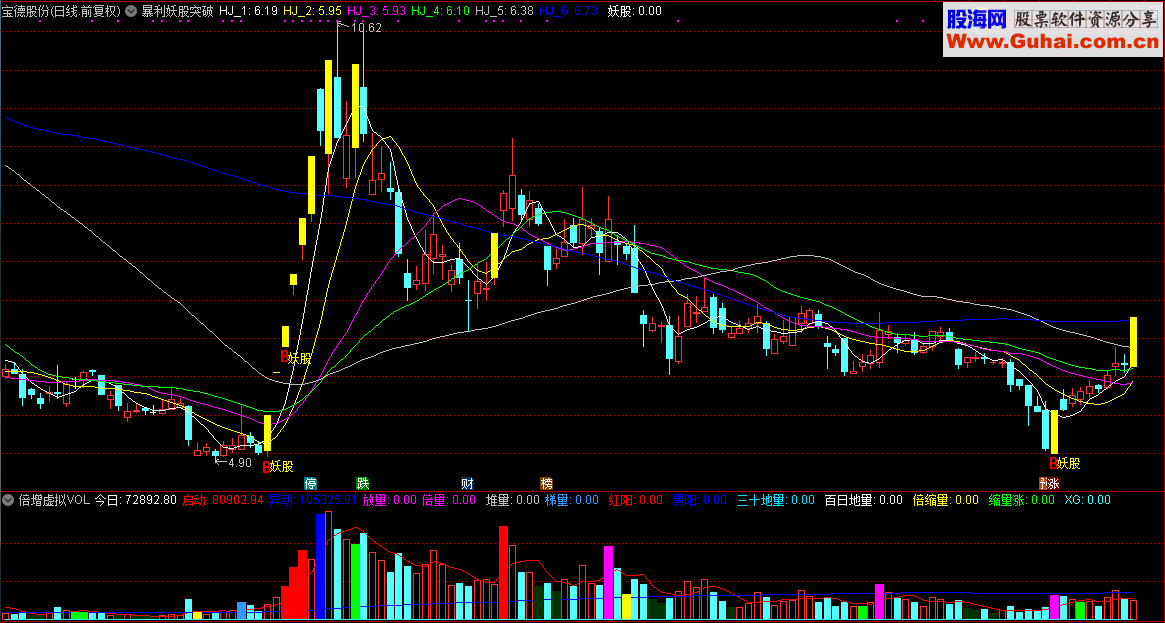Image resolution: width=1165 pixels, height=623 pixels.
Task: Click the blue HJ_6: 6.73 value
Action: point(568,11)
